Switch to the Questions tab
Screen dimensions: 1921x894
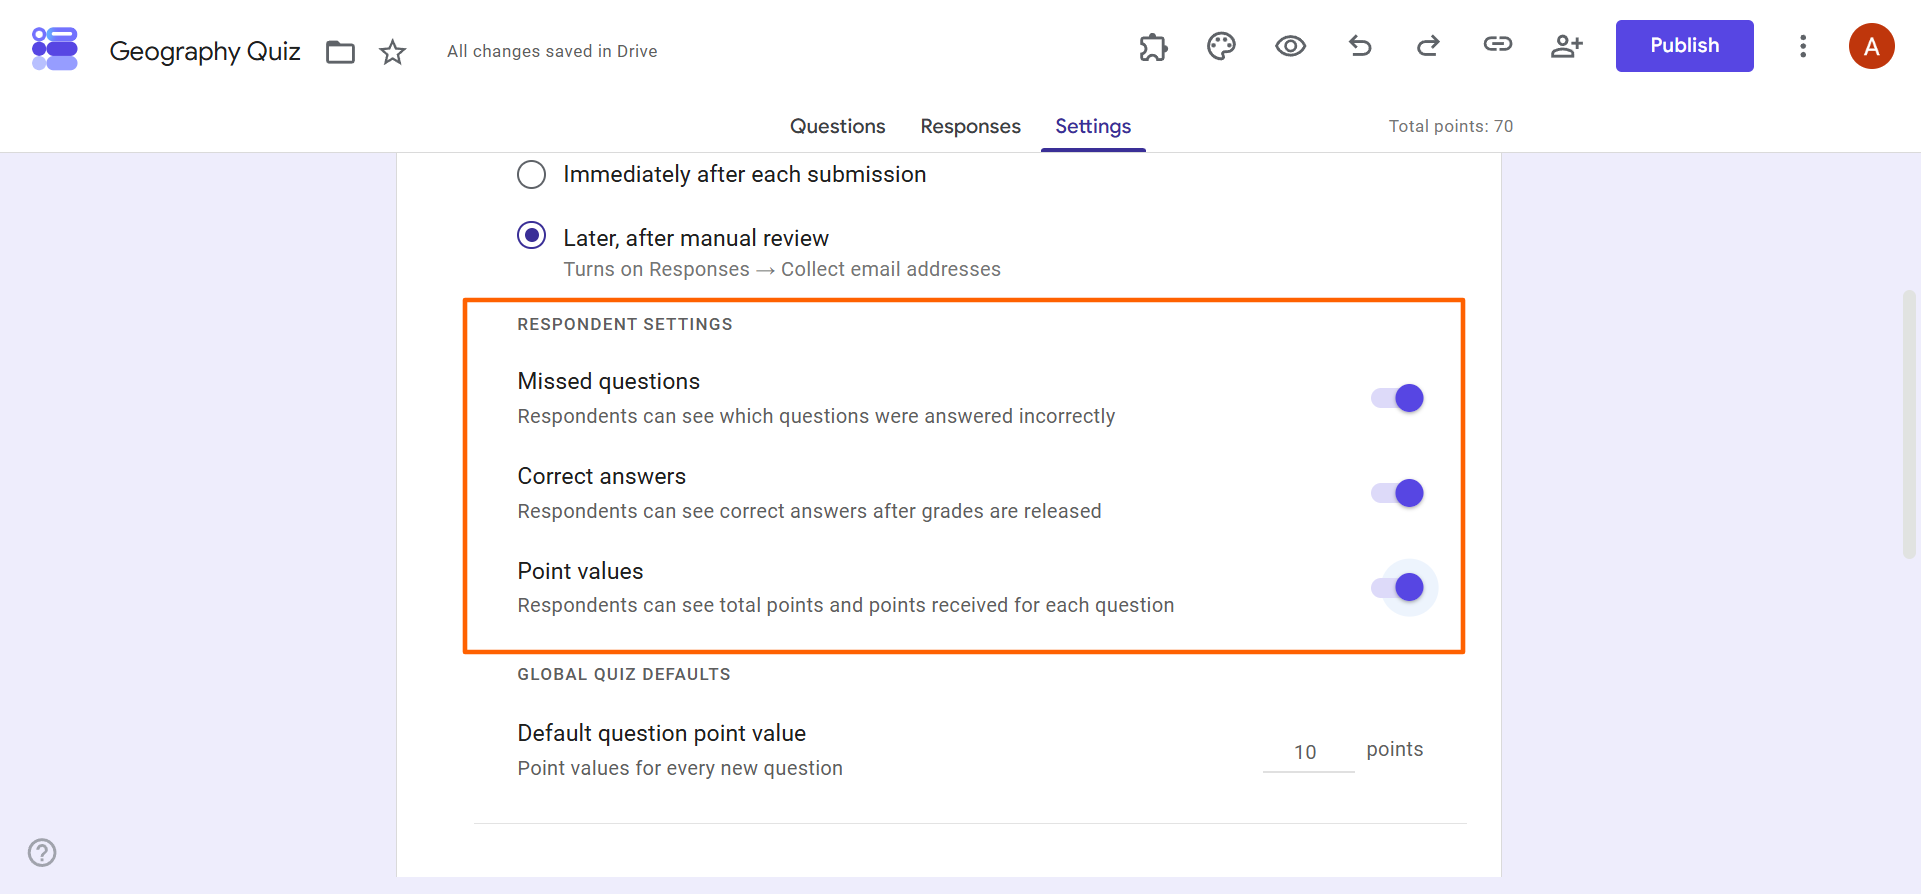[838, 127]
